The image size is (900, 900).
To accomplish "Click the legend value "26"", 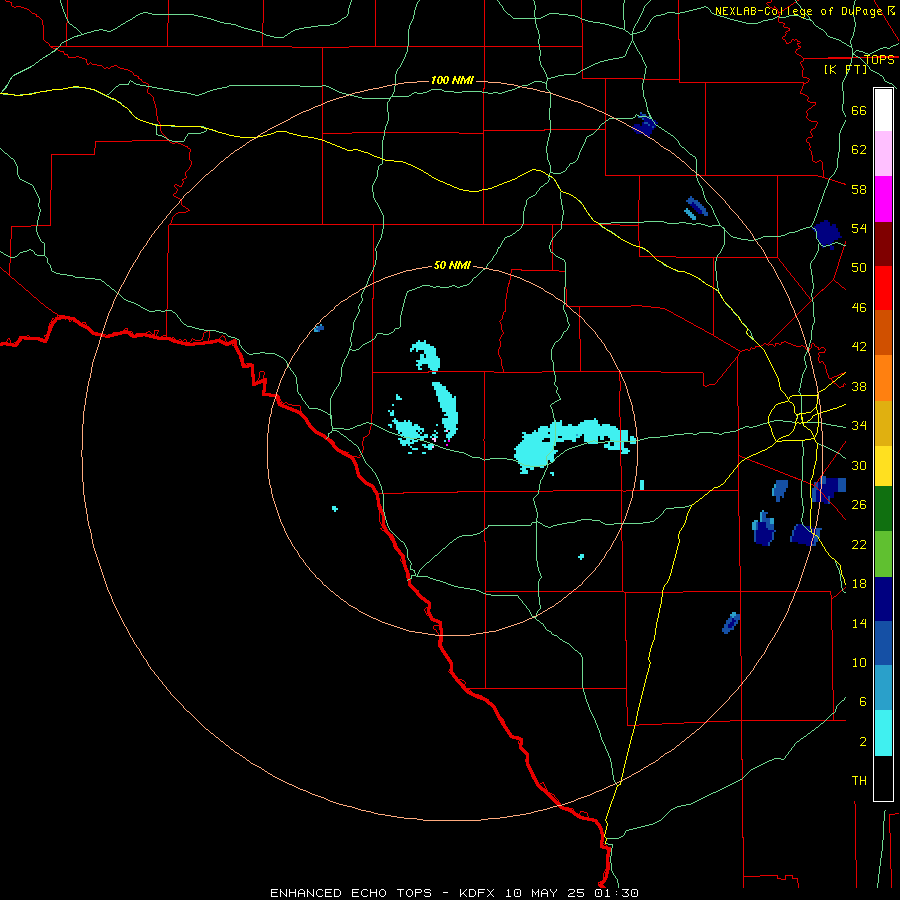I will pos(859,505).
